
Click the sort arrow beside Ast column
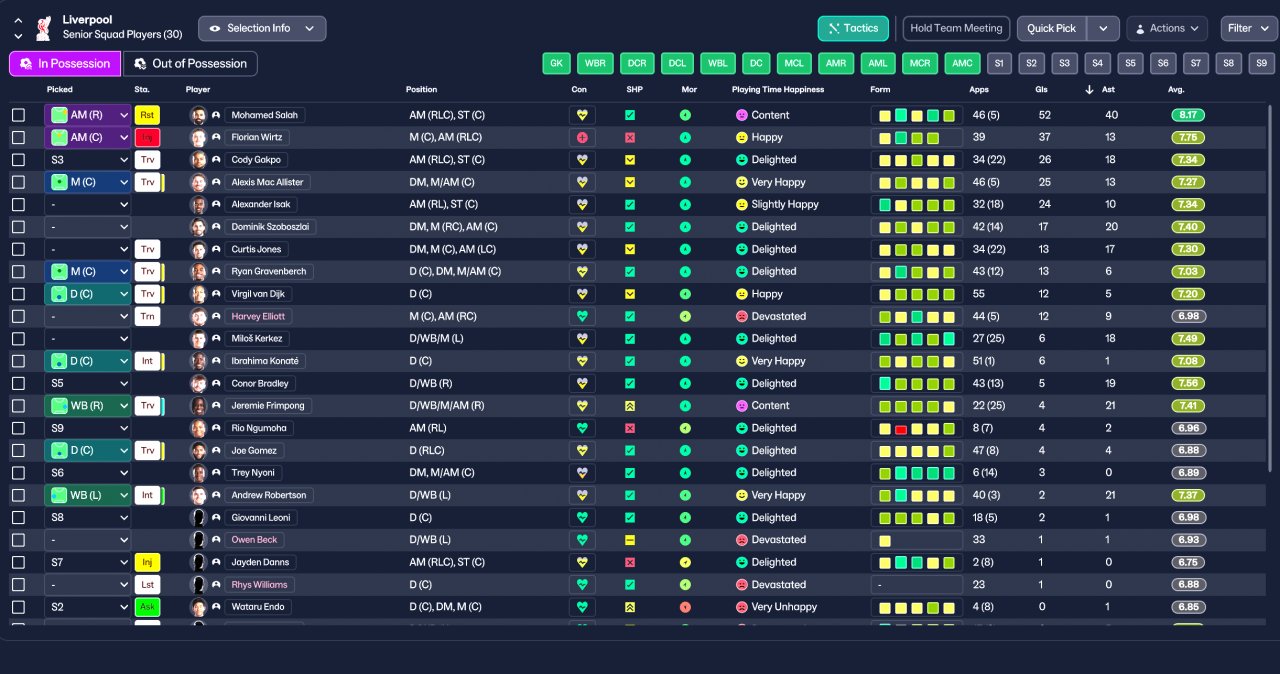click(x=1089, y=90)
